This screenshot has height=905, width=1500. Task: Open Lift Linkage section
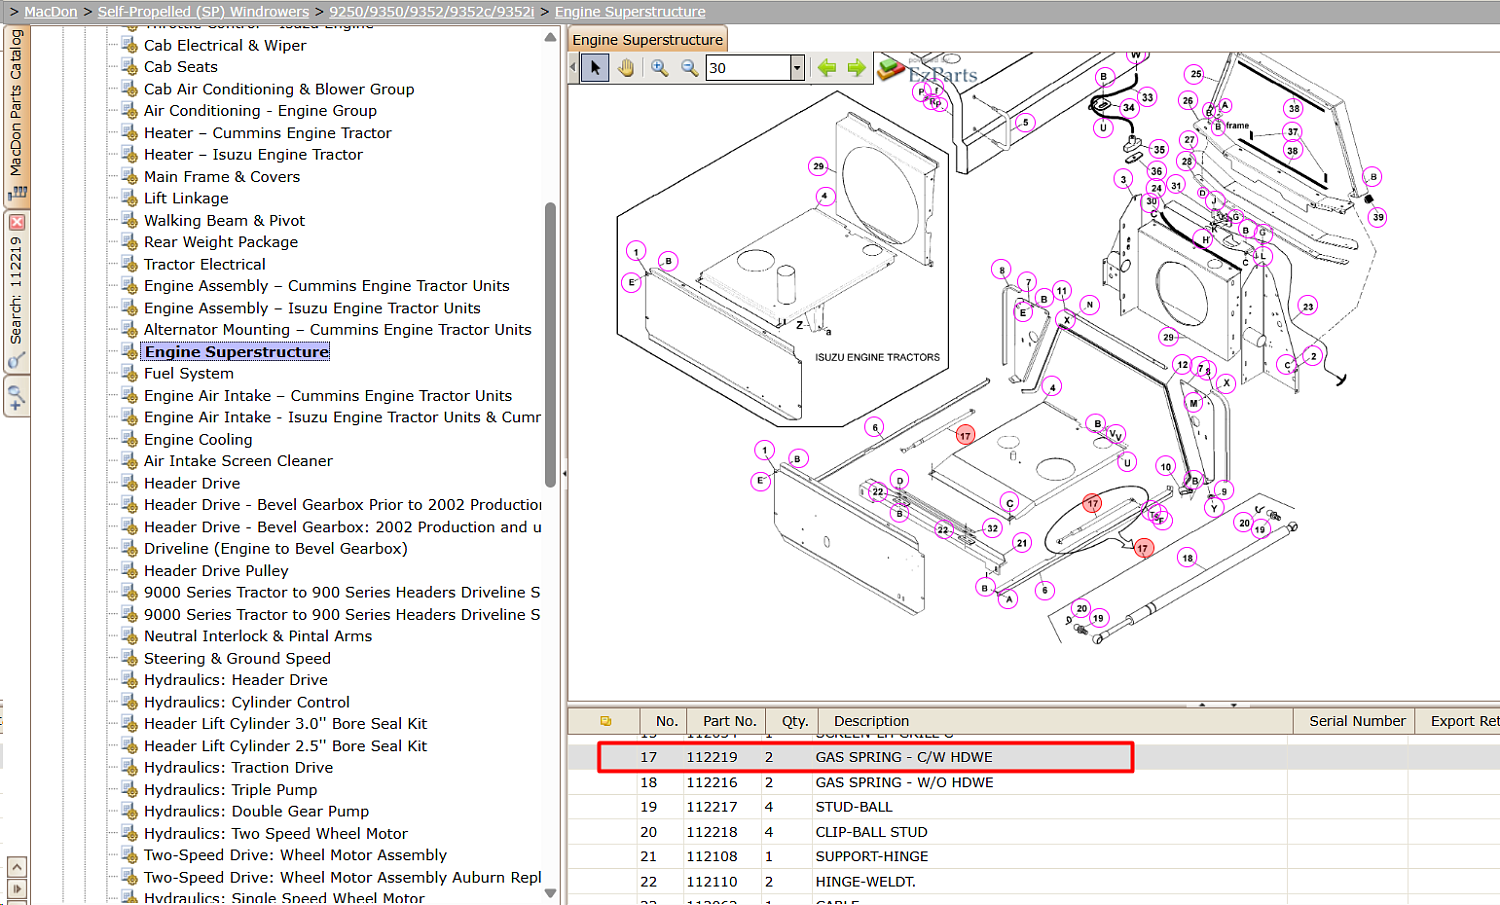[186, 198]
